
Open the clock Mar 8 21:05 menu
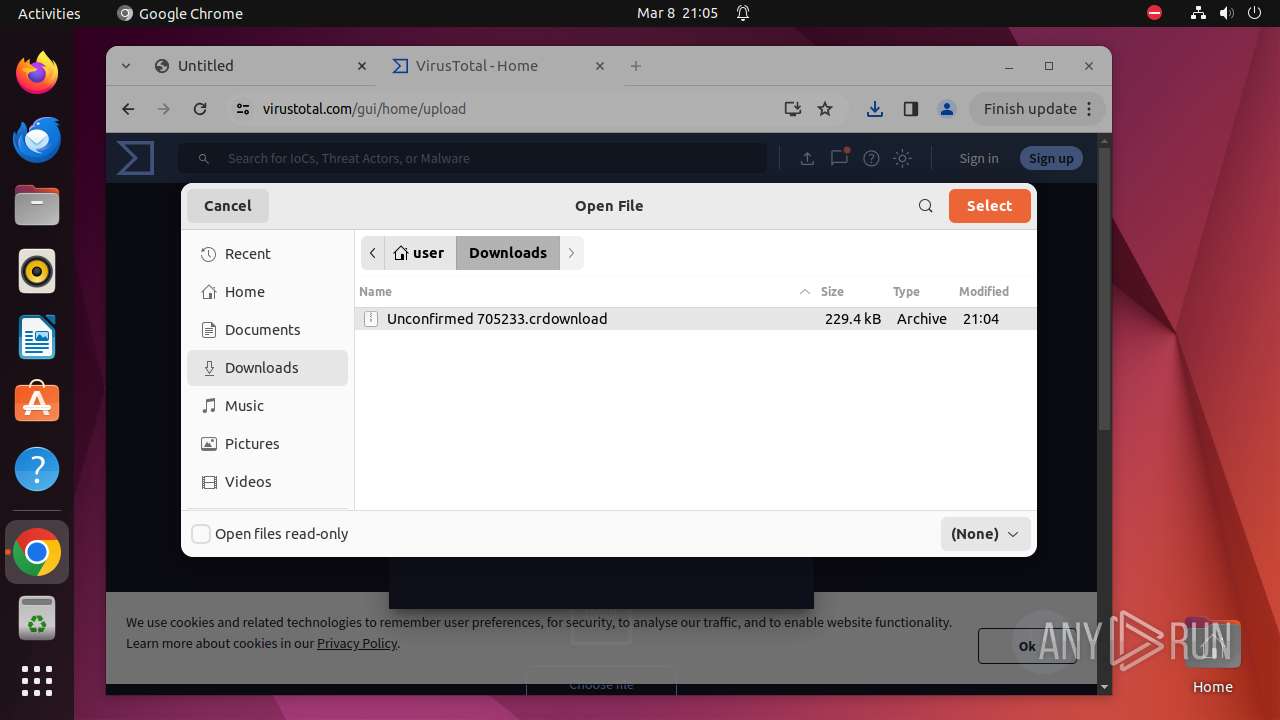677,13
